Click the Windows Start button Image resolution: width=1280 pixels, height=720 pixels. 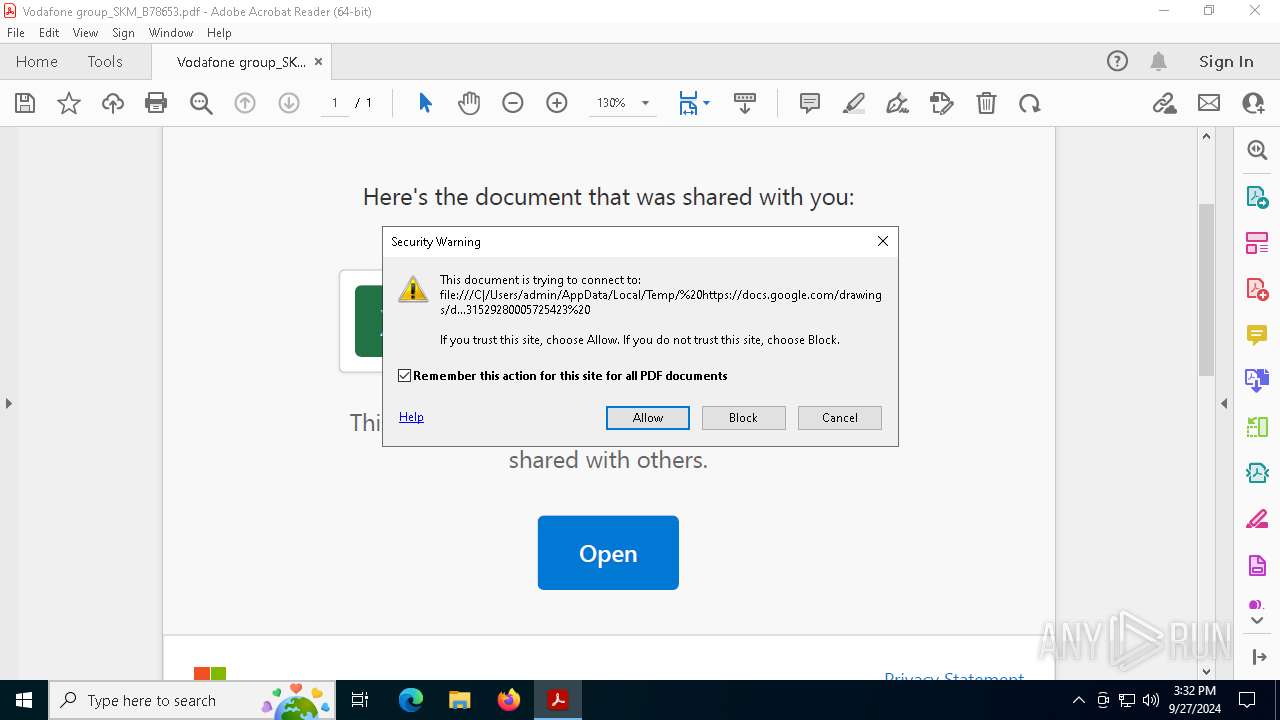tap(24, 700)
